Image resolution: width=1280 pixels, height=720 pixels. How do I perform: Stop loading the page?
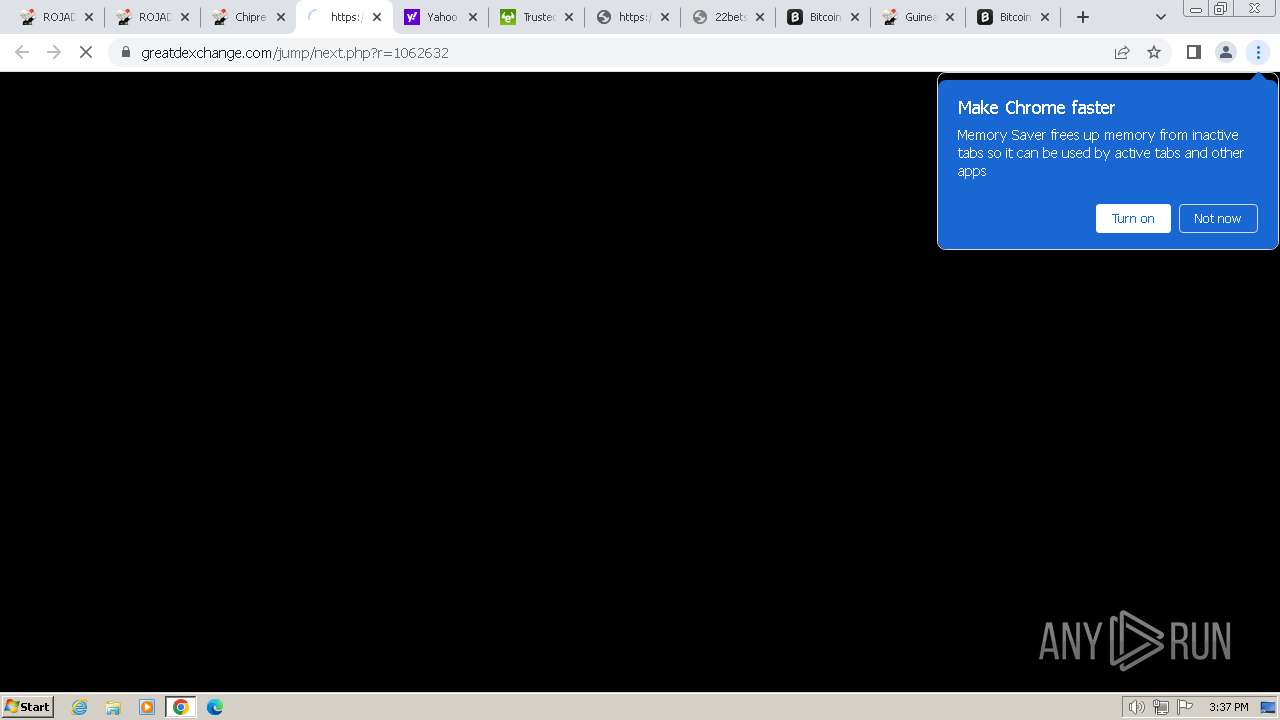(x=86, y=52)
